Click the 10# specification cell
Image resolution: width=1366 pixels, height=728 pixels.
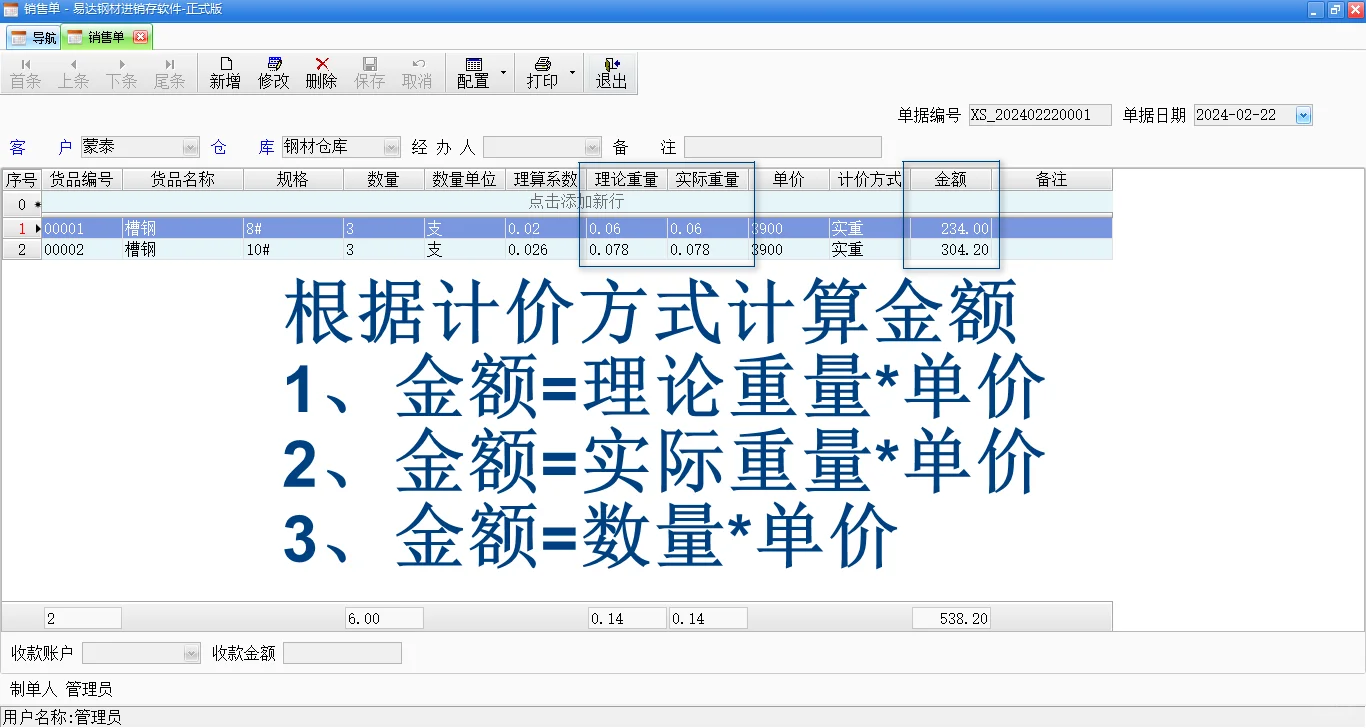pos(293,250)
